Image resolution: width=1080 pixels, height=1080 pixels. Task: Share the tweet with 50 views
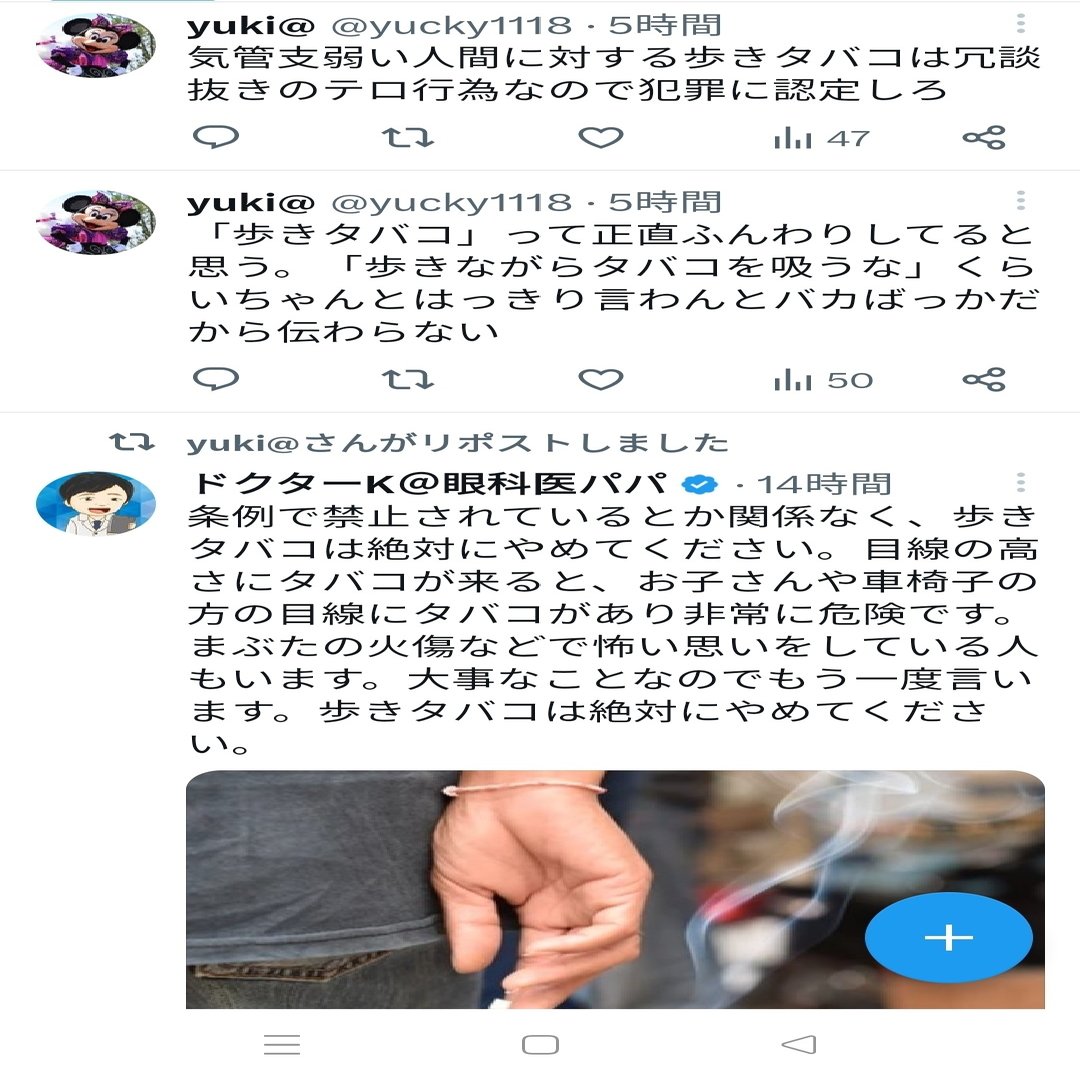984,380
